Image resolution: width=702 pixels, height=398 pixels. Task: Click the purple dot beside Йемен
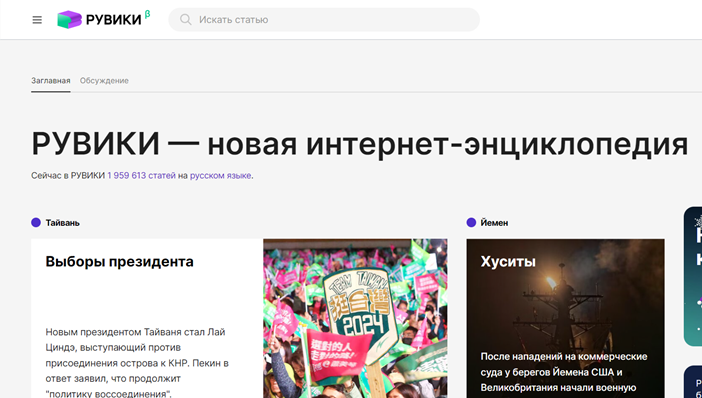click(471, 223)
